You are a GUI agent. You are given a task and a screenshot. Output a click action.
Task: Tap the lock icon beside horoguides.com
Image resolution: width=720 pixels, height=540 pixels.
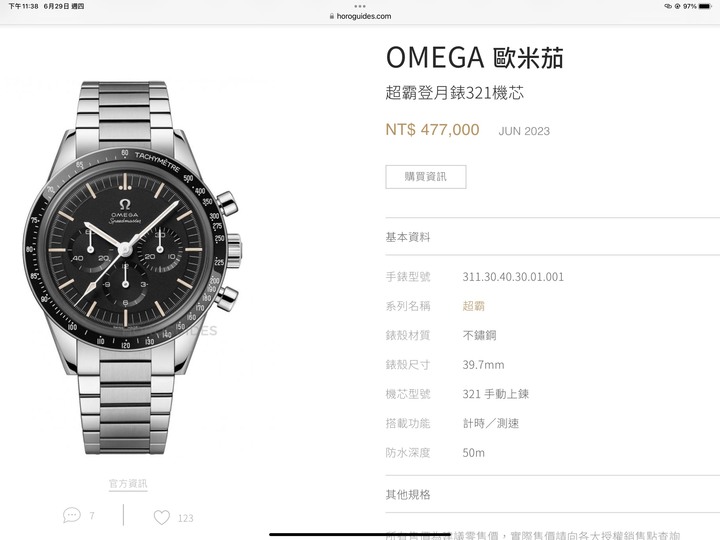(x=332, y=16)
